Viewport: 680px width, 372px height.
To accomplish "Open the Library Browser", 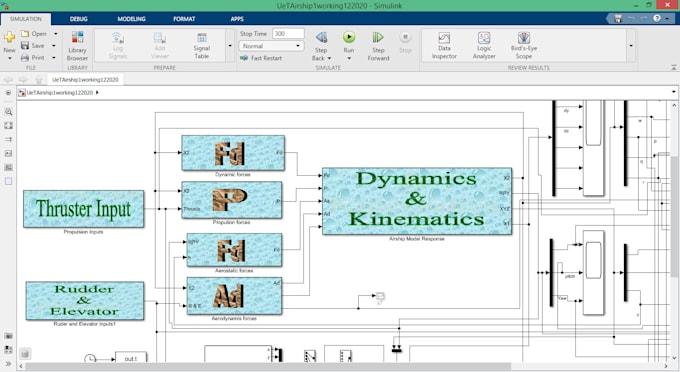I will pos(78,46).
